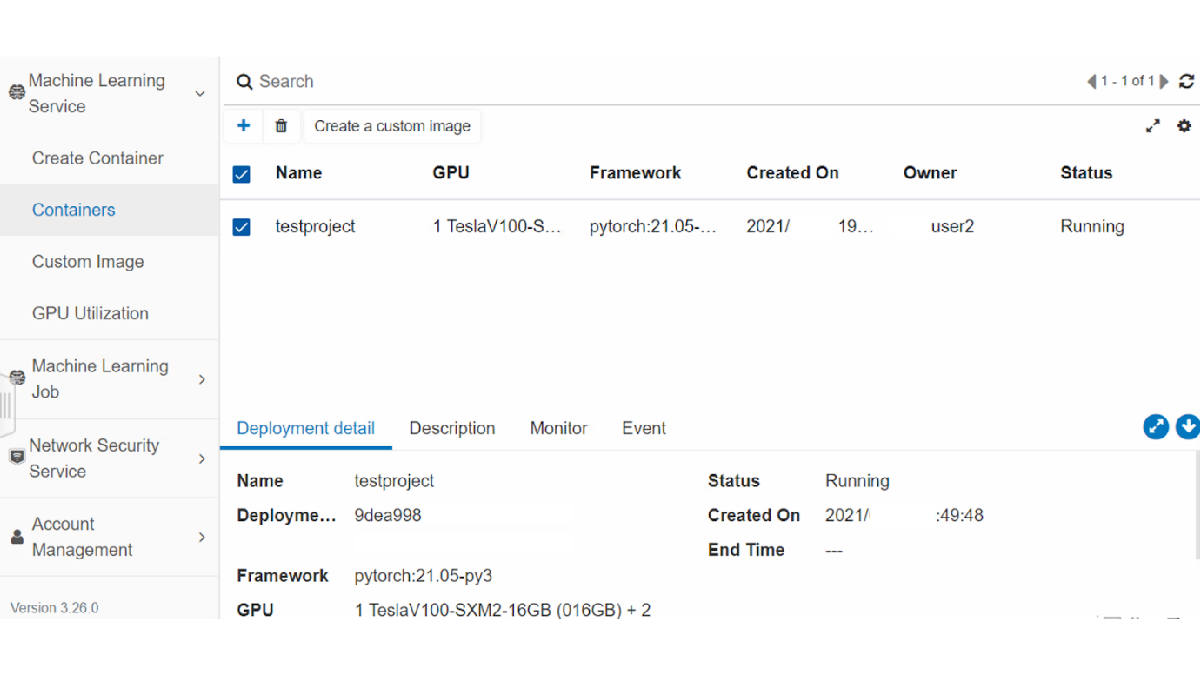Image resolution: width=1200 pixels, height=675 pixels.
Task: Open GPU Utilization in sidebar
Action: [x=90, y=313]
